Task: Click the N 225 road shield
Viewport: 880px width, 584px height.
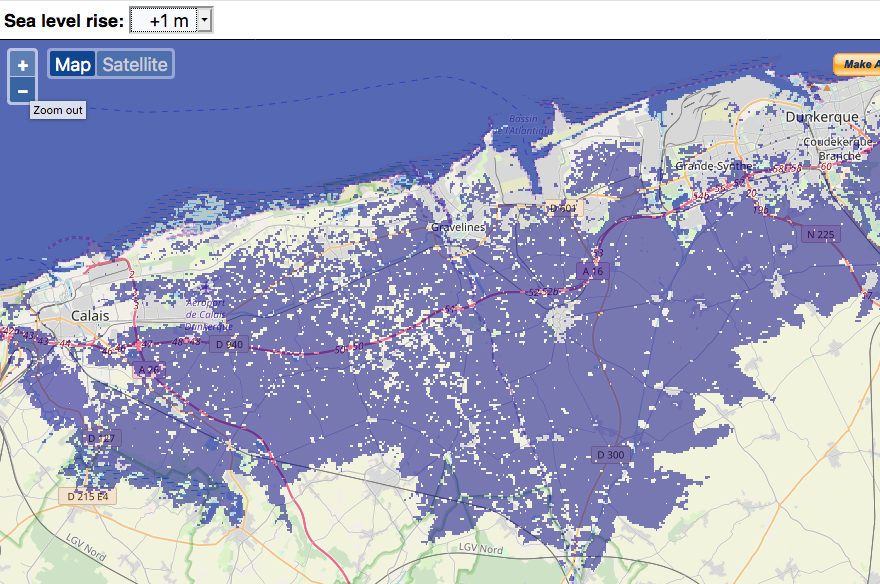Action: pos(820,235)
